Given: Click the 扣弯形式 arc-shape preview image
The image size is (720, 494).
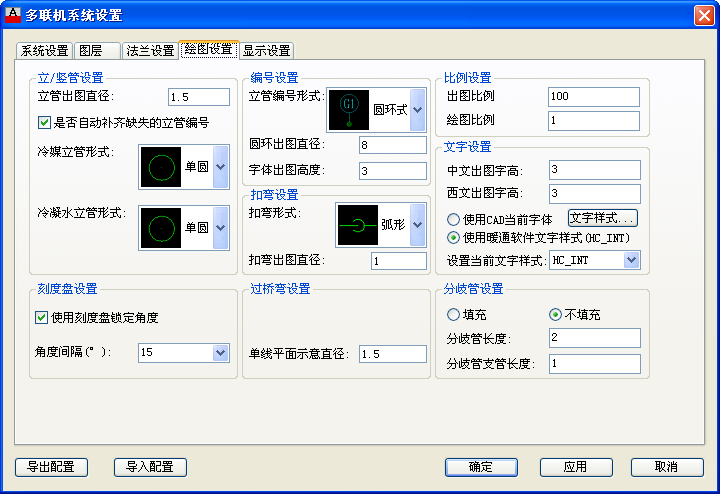Looking at the screenshot, I should tap(358, 226).
